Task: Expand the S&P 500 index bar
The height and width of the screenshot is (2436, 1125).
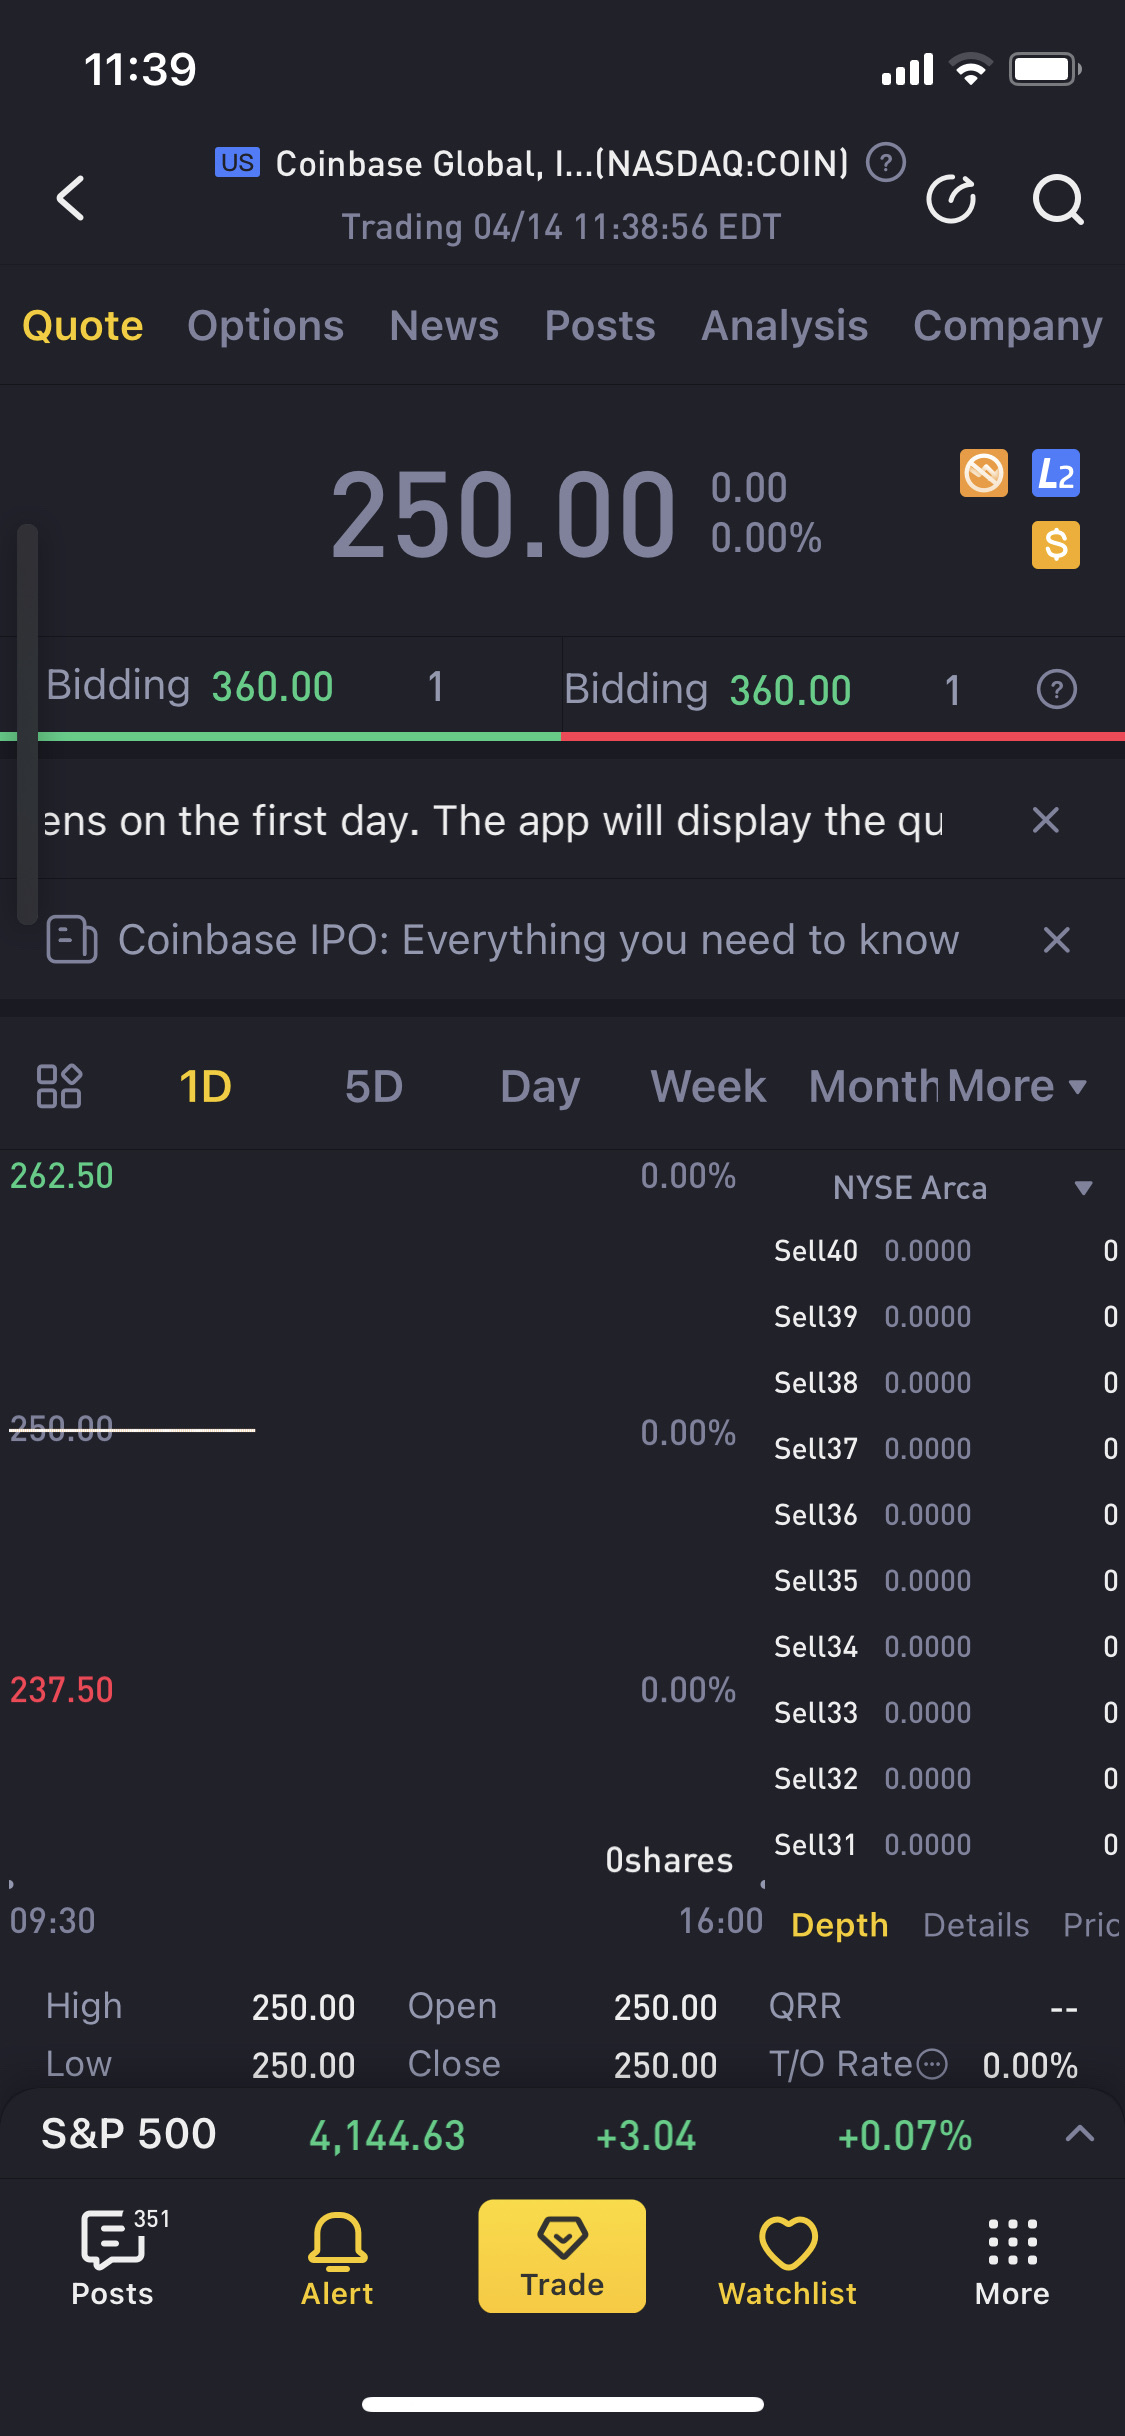Action: (1079, 2134)
